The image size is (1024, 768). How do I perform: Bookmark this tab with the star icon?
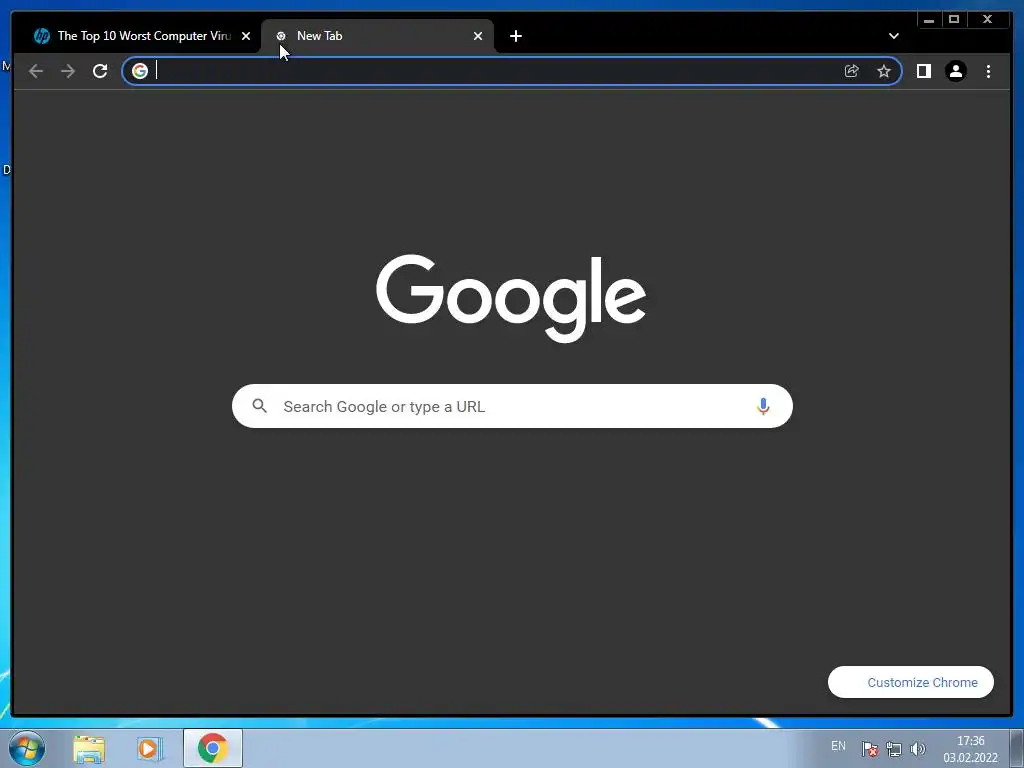884,71
